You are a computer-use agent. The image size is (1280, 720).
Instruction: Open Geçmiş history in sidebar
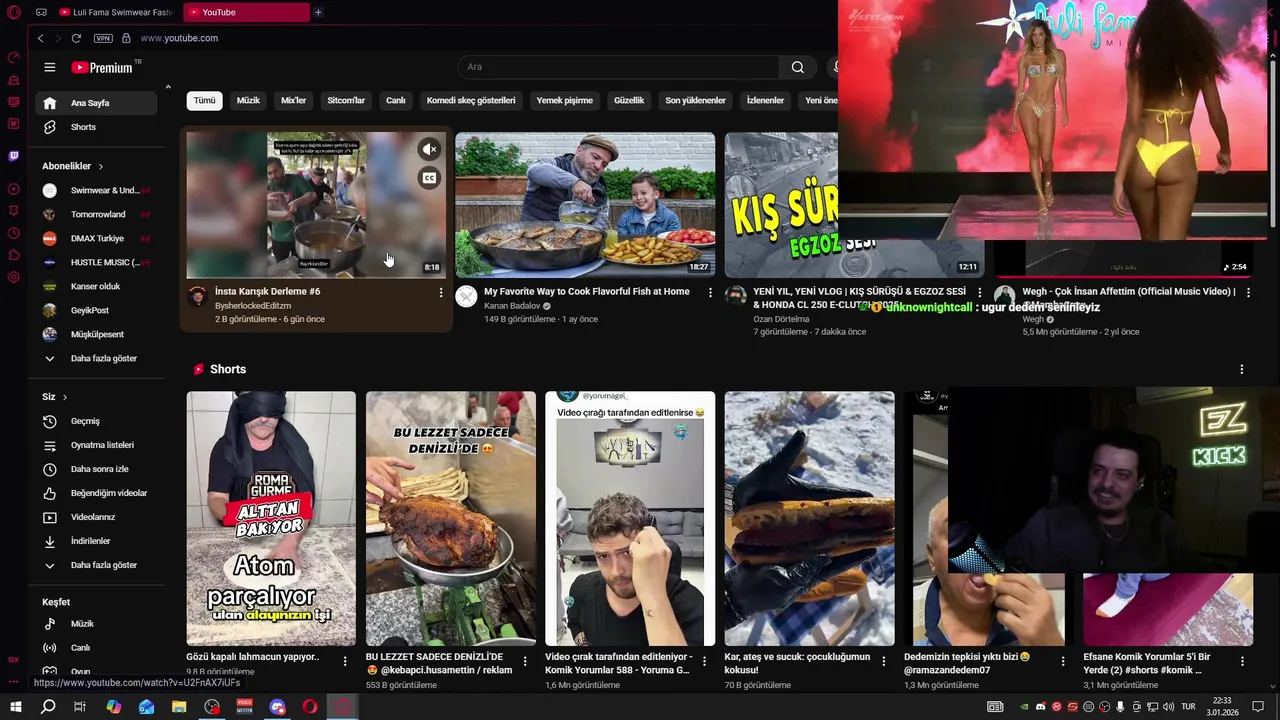coord(98,421)
